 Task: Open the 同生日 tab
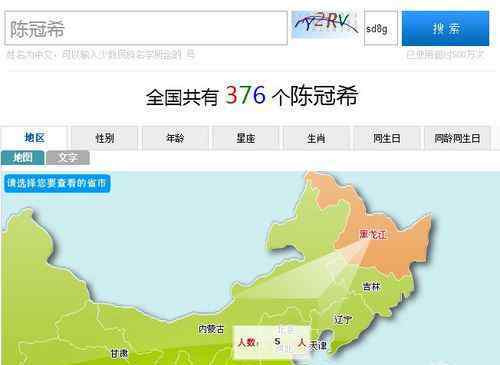click(387, 138)
